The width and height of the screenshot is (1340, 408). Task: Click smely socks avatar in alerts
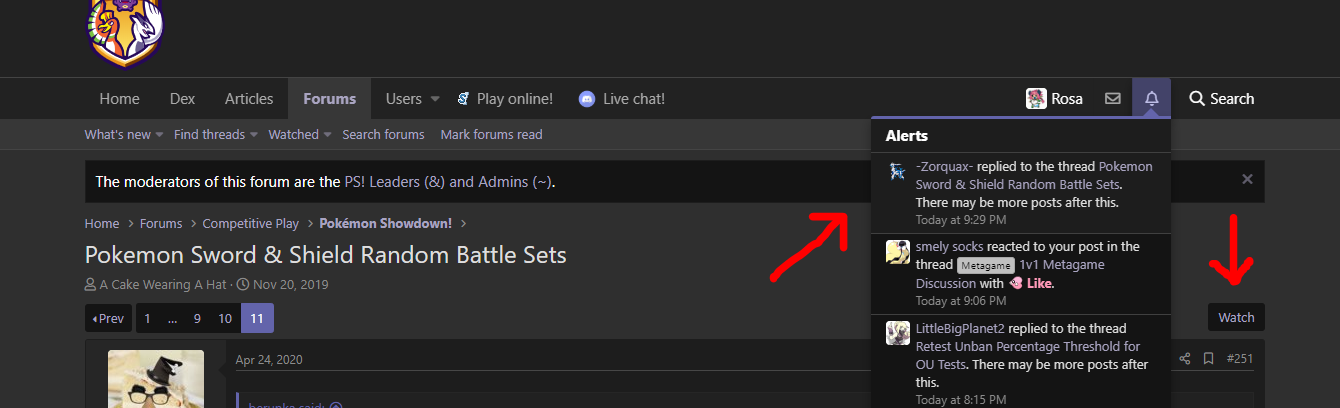897,252
